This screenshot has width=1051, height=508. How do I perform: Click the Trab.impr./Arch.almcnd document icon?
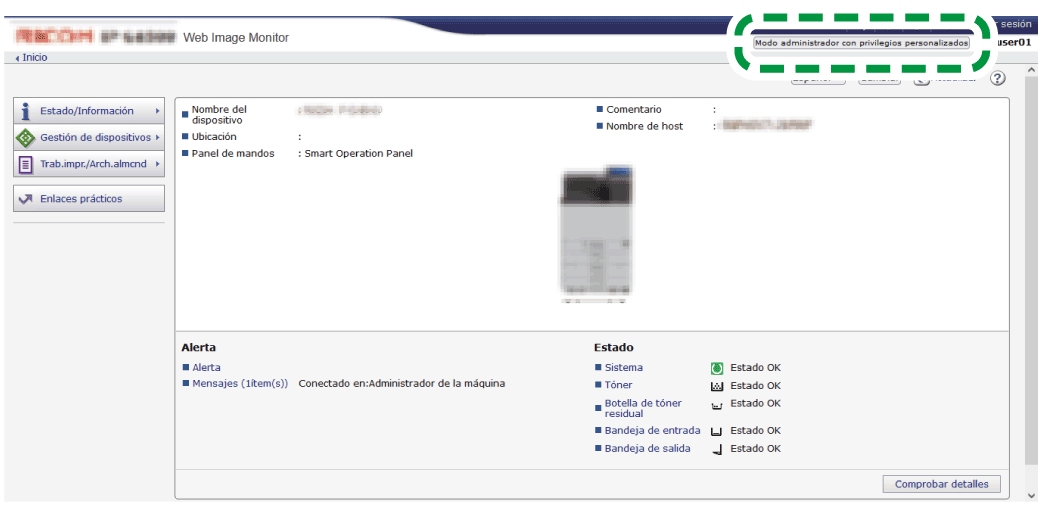26,164
